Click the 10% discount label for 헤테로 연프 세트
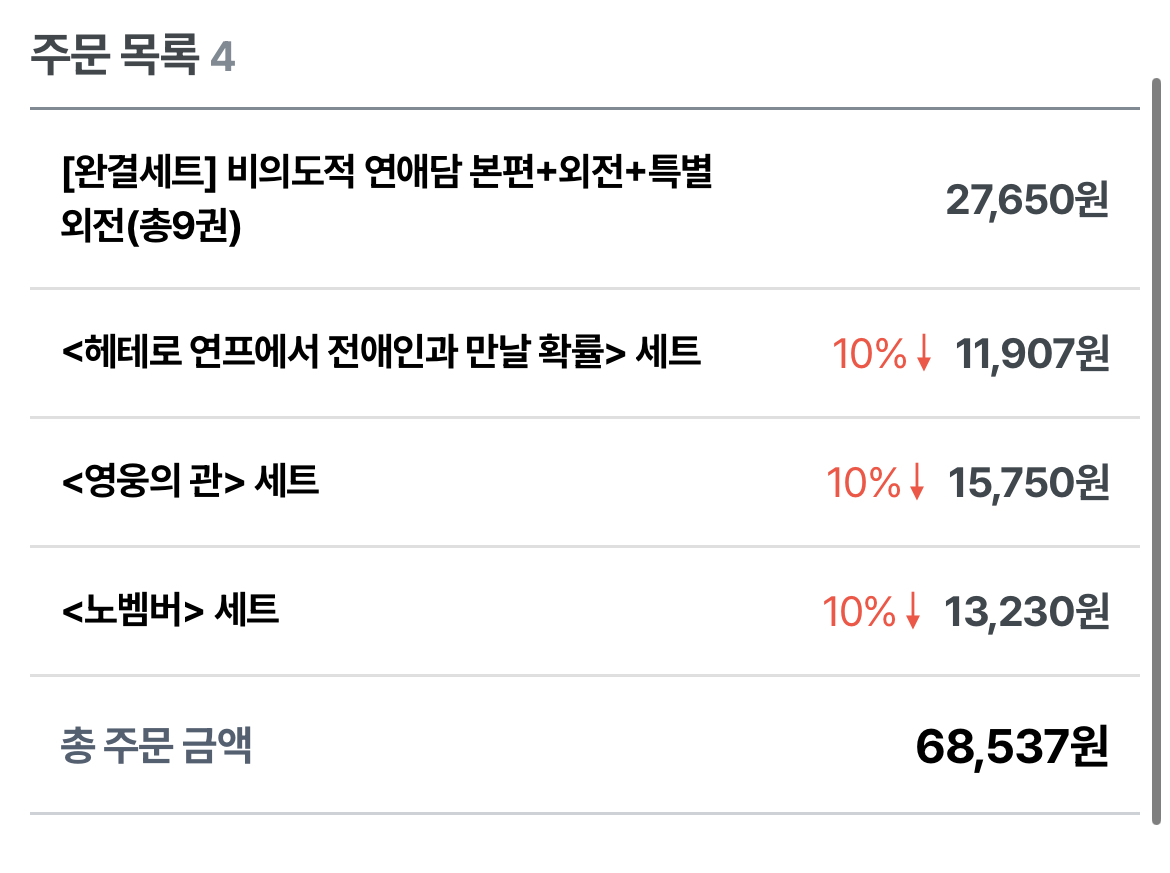This screenshot has height=873, width=1170. tap(869, 354)
